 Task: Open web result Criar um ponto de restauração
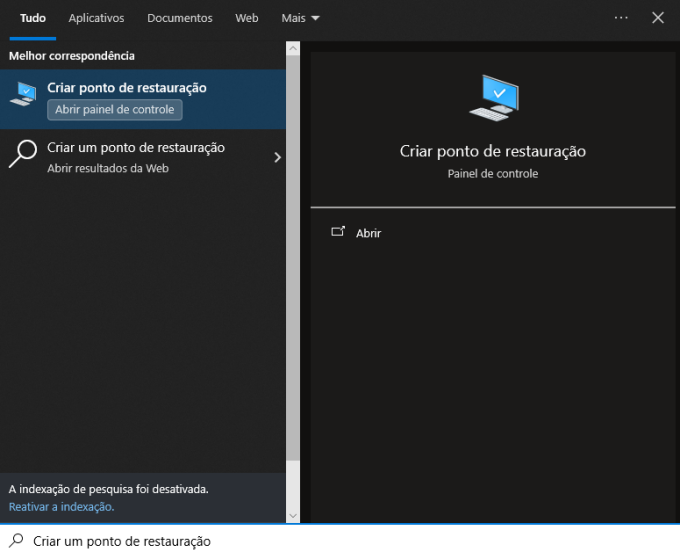coord(143,157)
